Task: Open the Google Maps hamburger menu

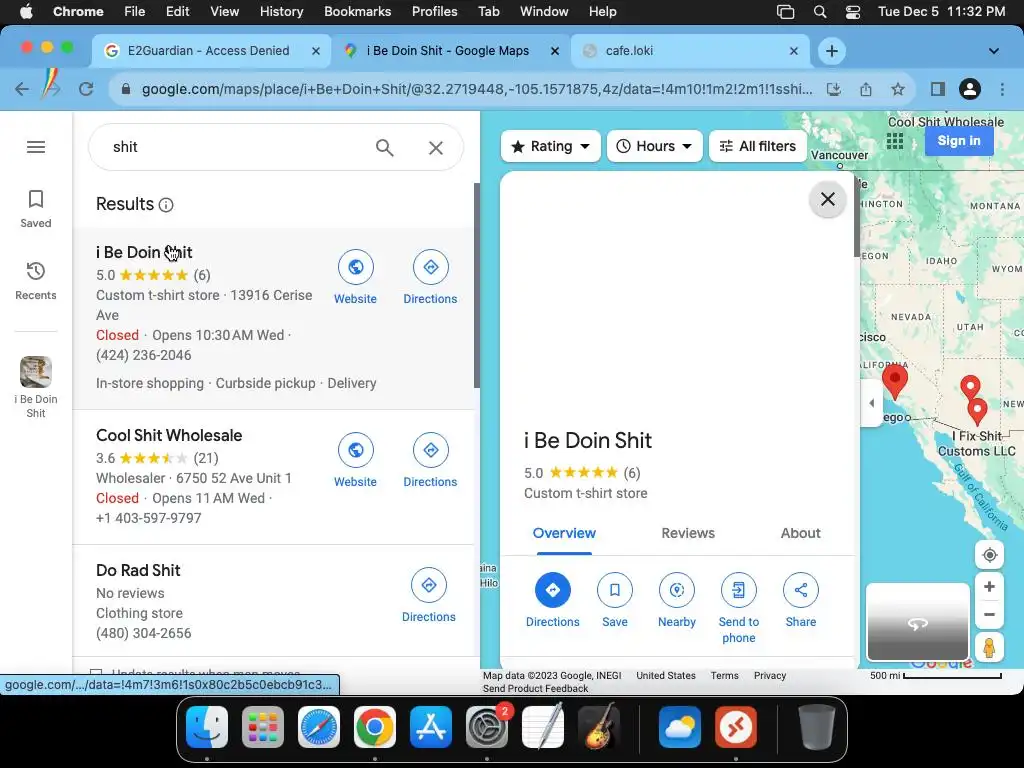Action: pos(36,147)
